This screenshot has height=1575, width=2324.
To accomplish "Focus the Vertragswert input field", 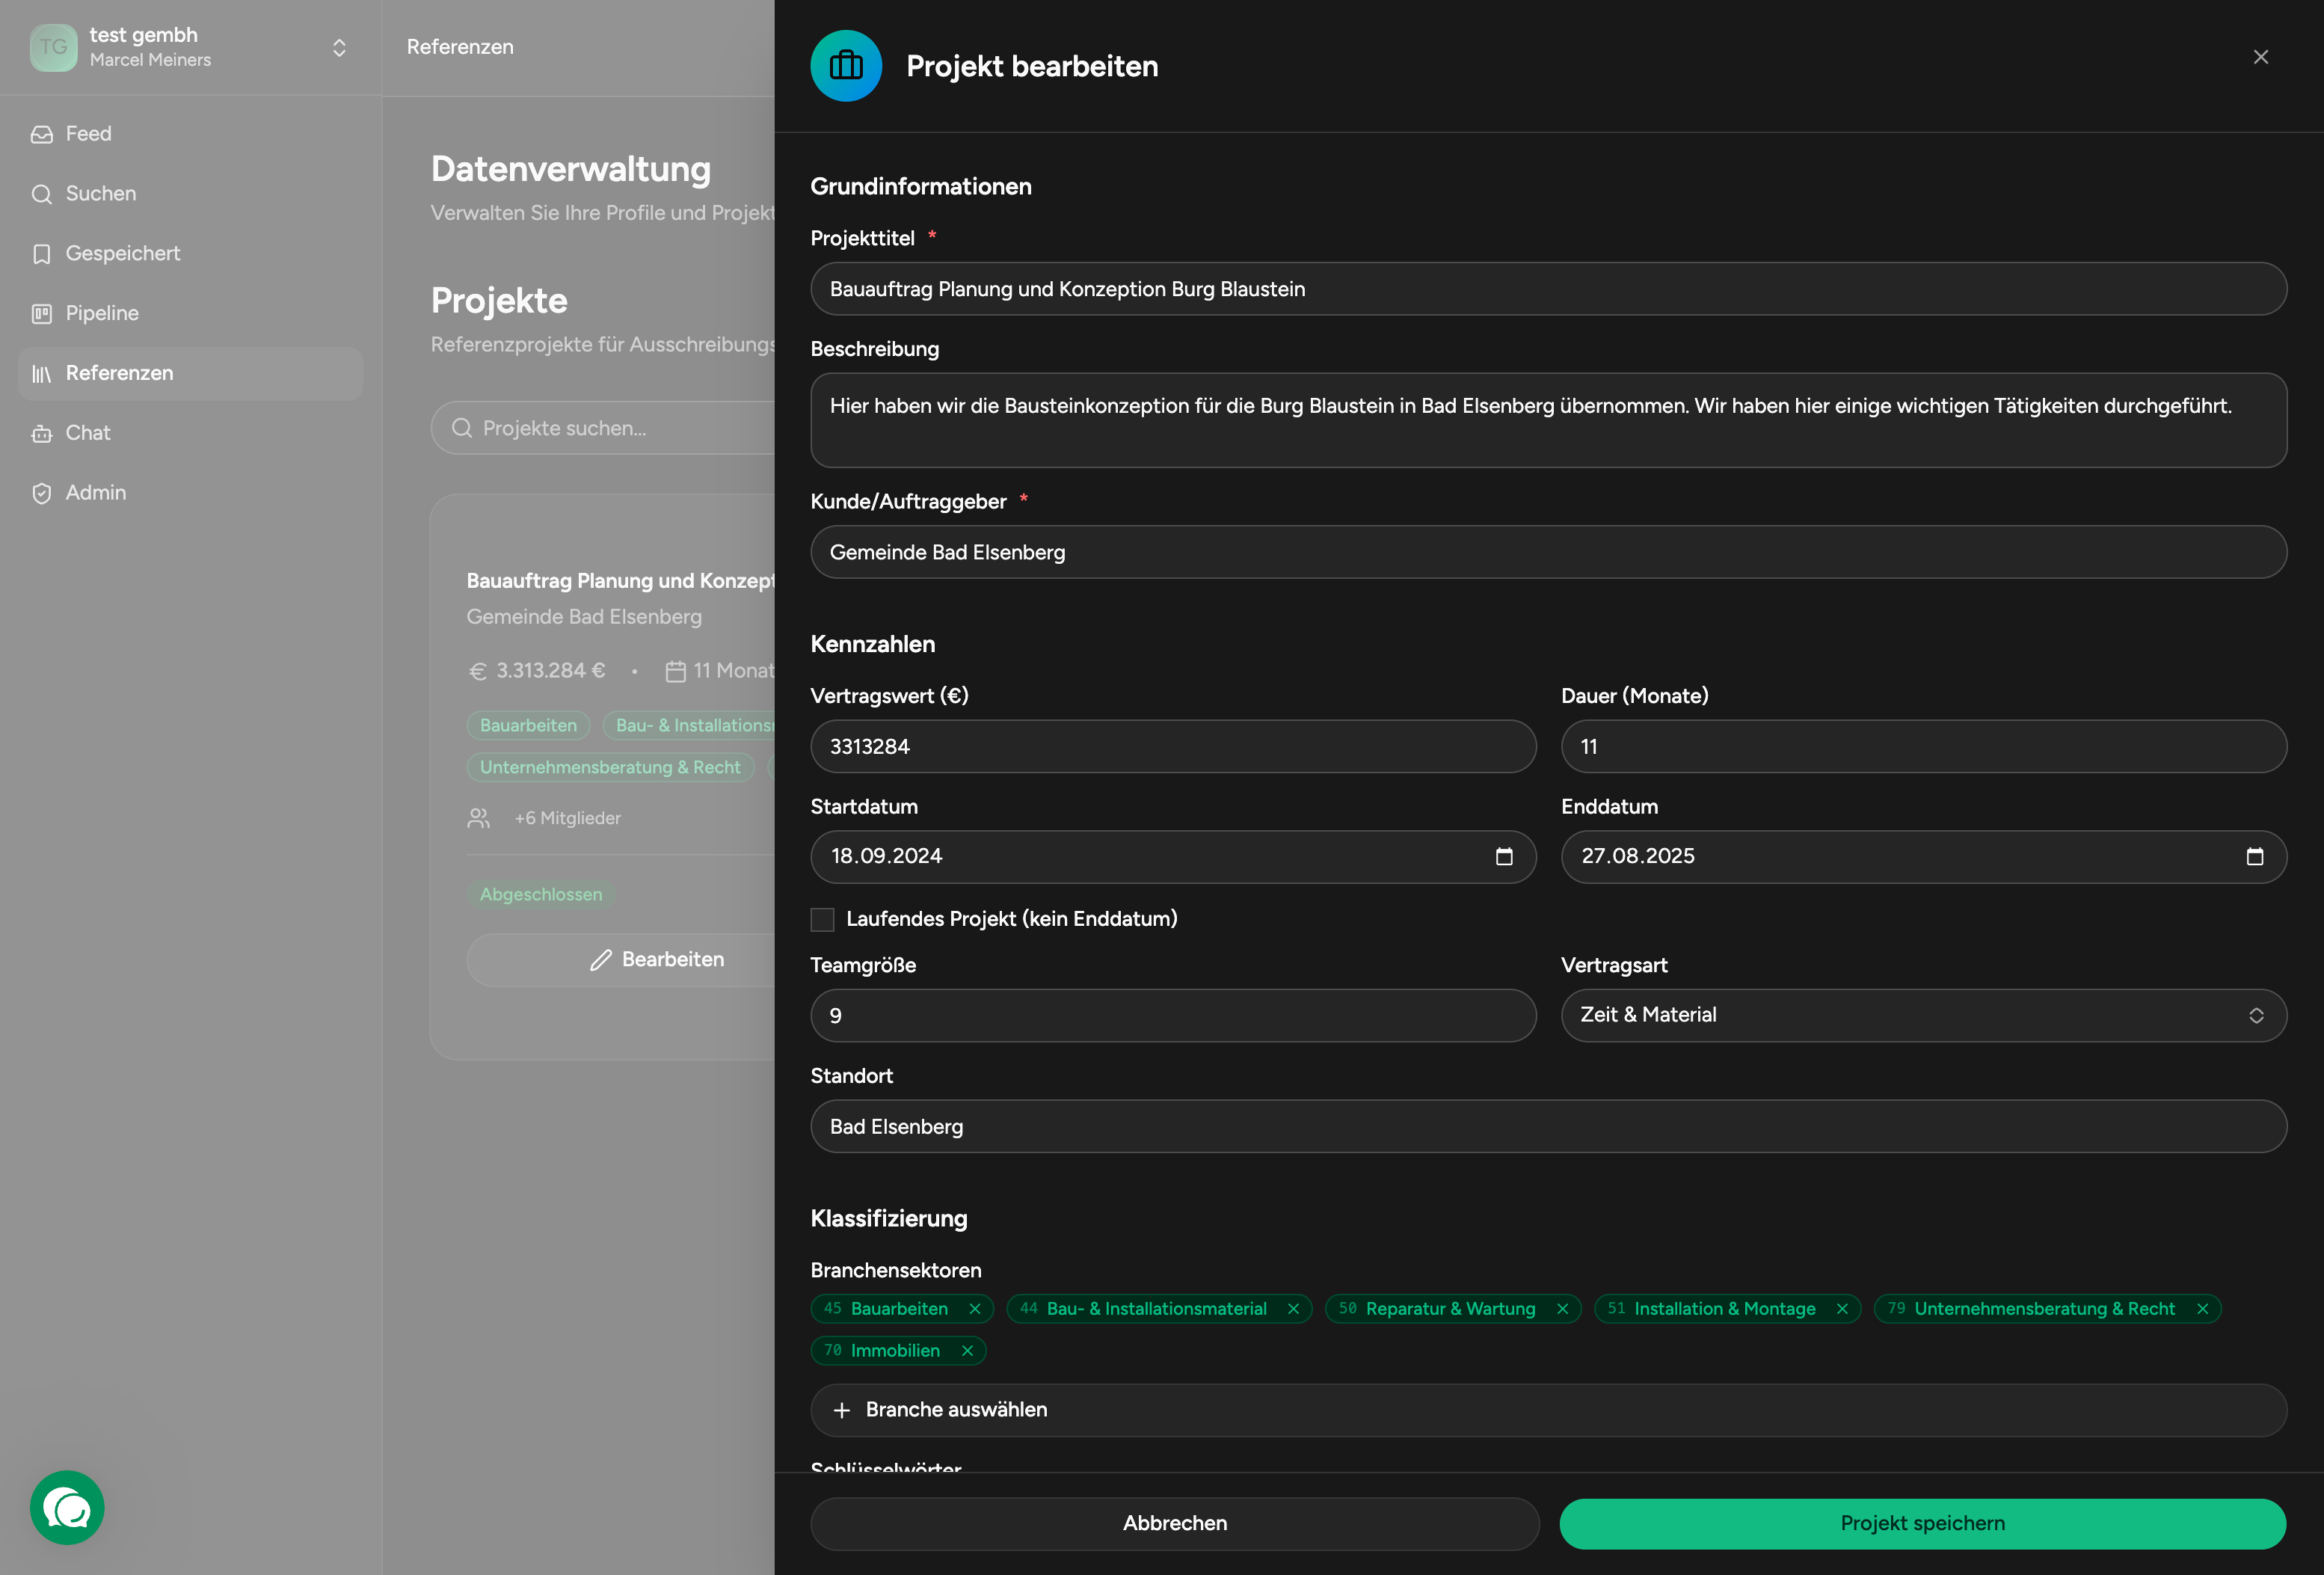I will 1172,746.
